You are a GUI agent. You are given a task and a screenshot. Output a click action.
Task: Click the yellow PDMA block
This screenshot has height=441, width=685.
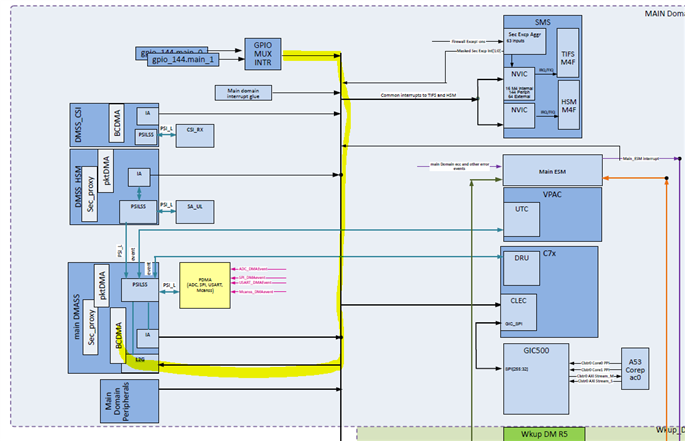[x=205, y=285]
